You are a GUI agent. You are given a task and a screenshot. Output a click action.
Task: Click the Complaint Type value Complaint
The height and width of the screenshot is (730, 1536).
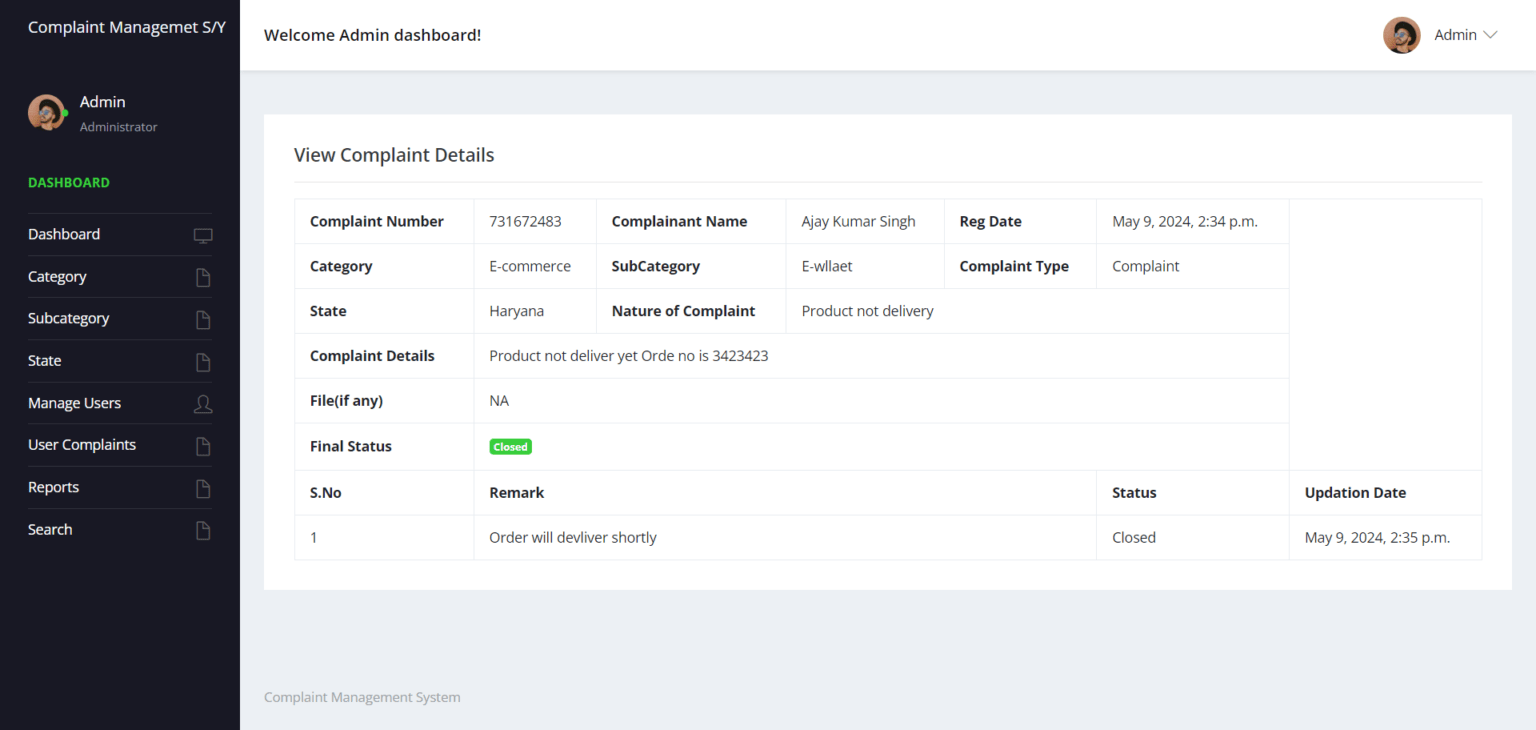click(1144, 266)
